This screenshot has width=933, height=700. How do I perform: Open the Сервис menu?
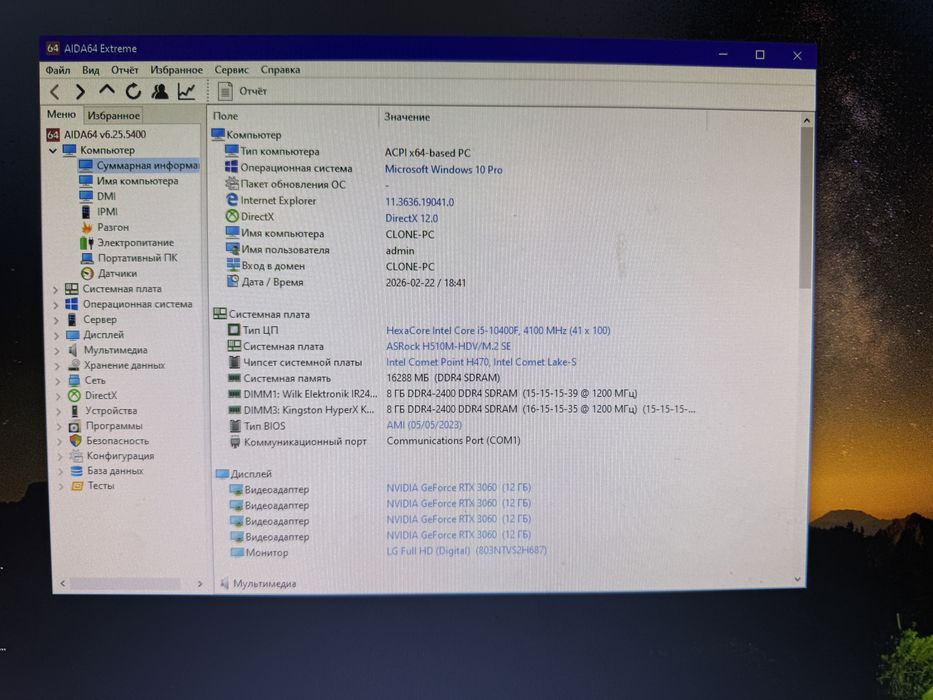231,70
